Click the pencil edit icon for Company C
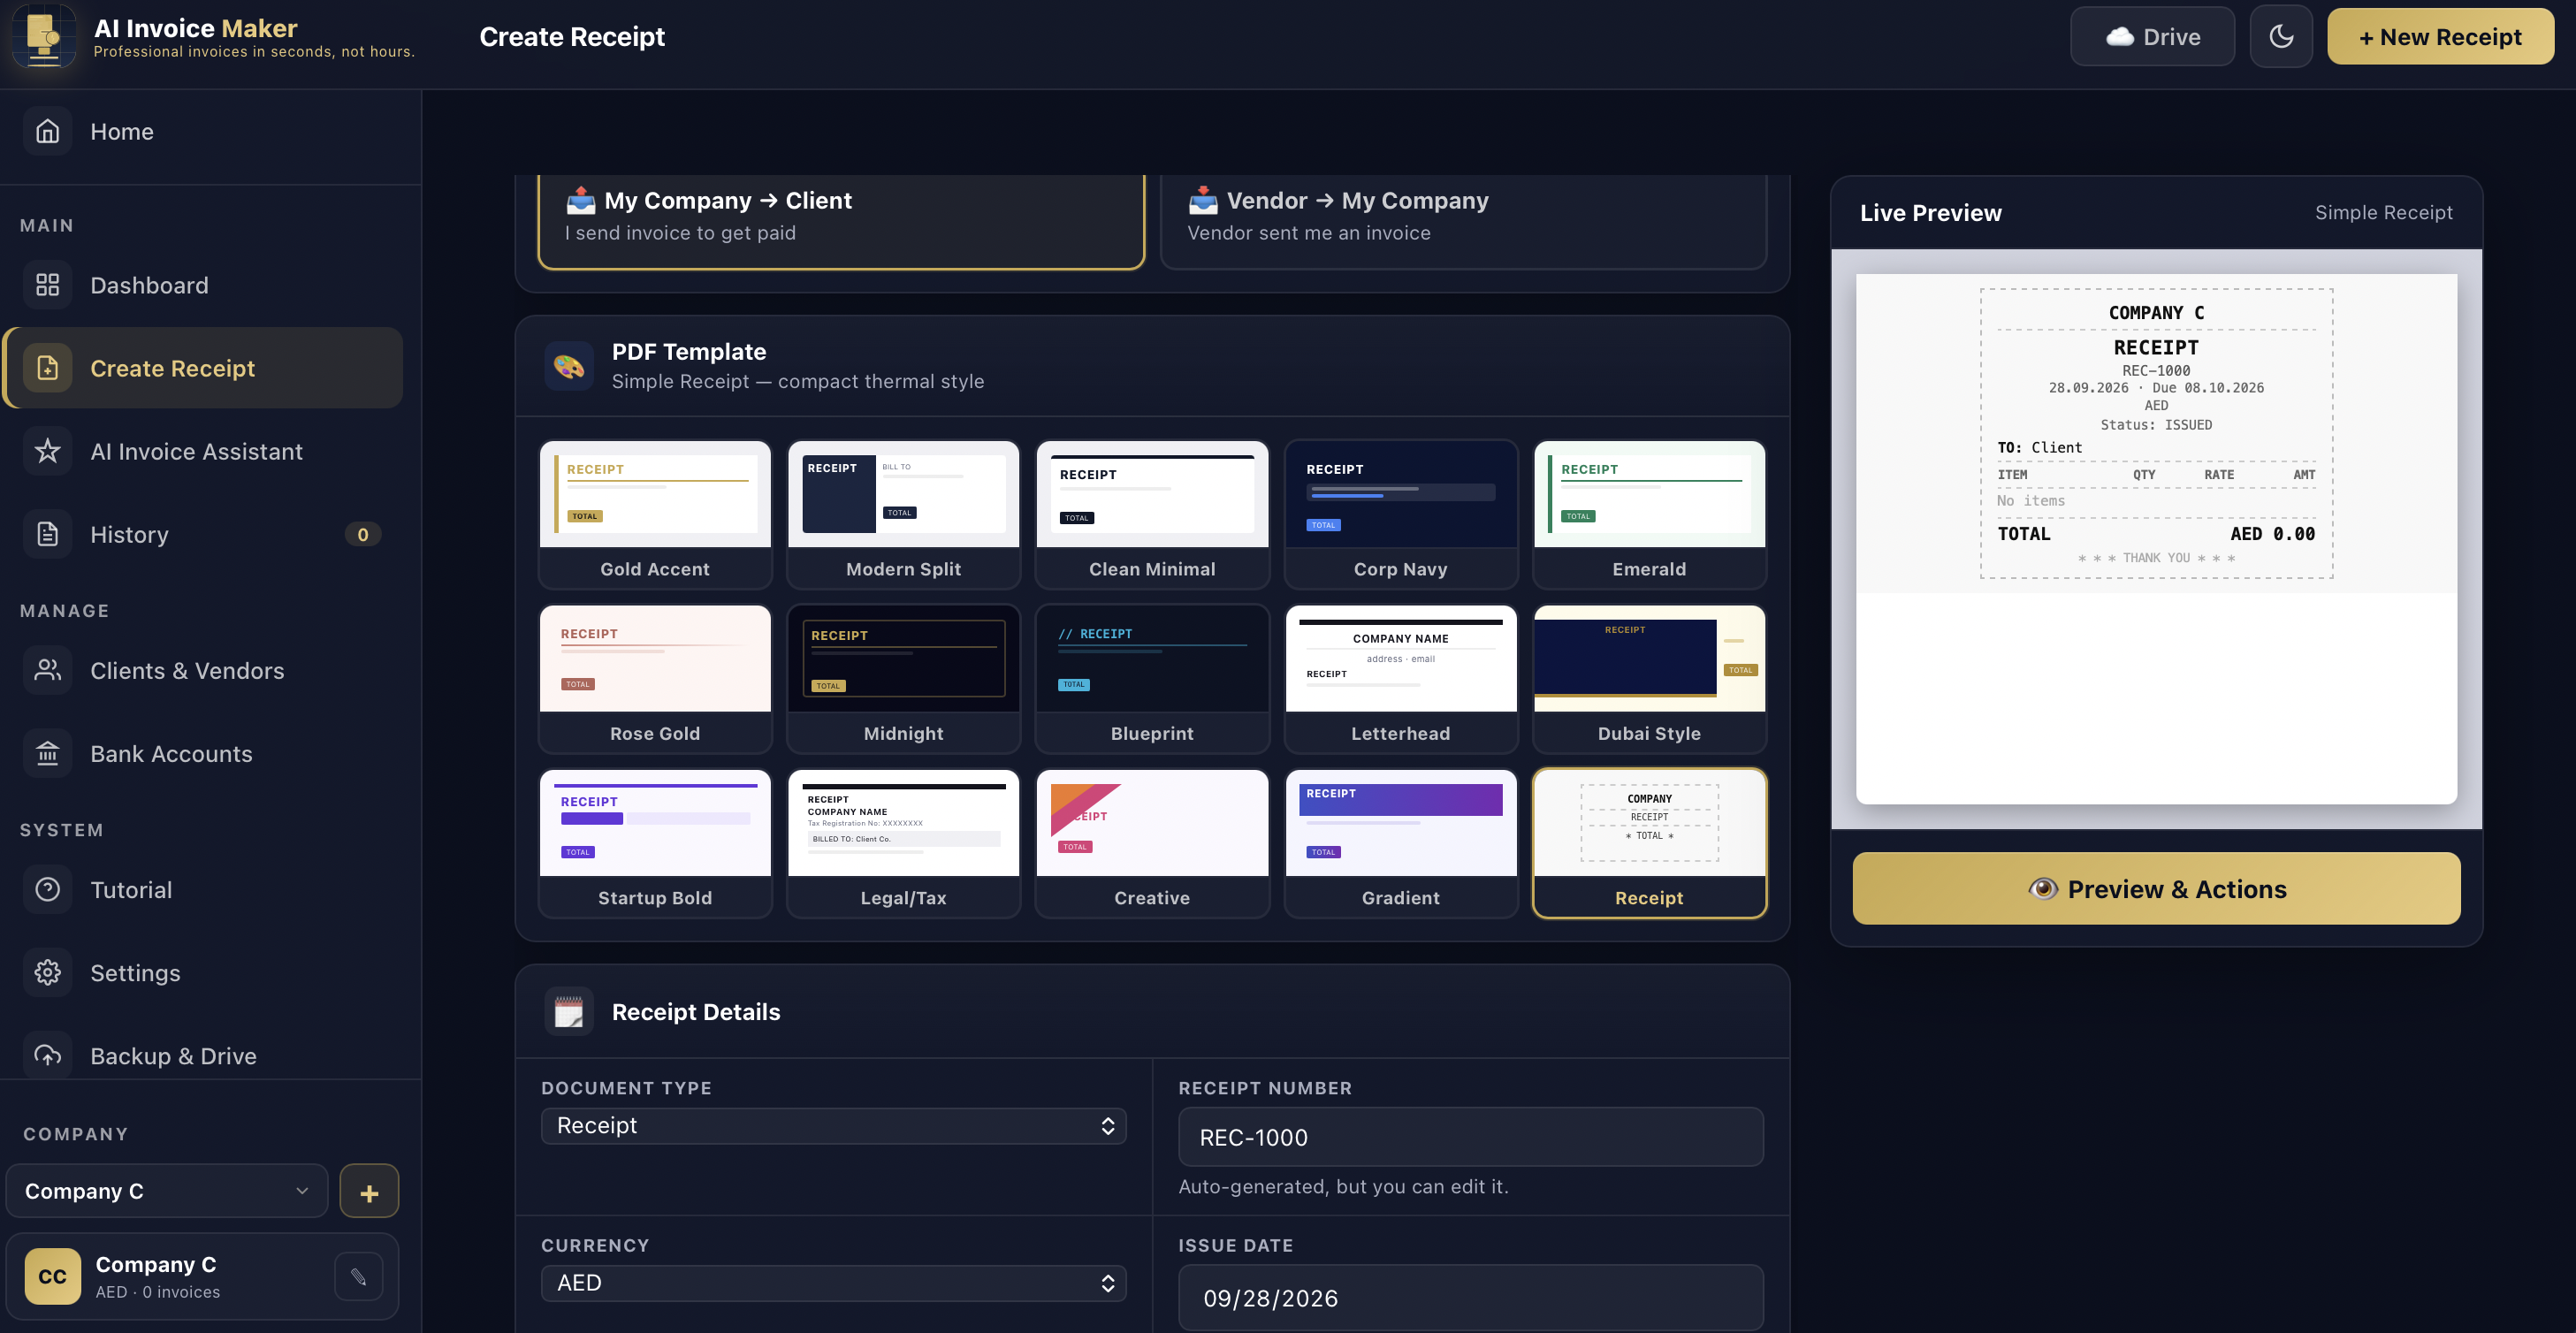This screenshot has width=2576, height=1333. click(x=359, y=1276)
